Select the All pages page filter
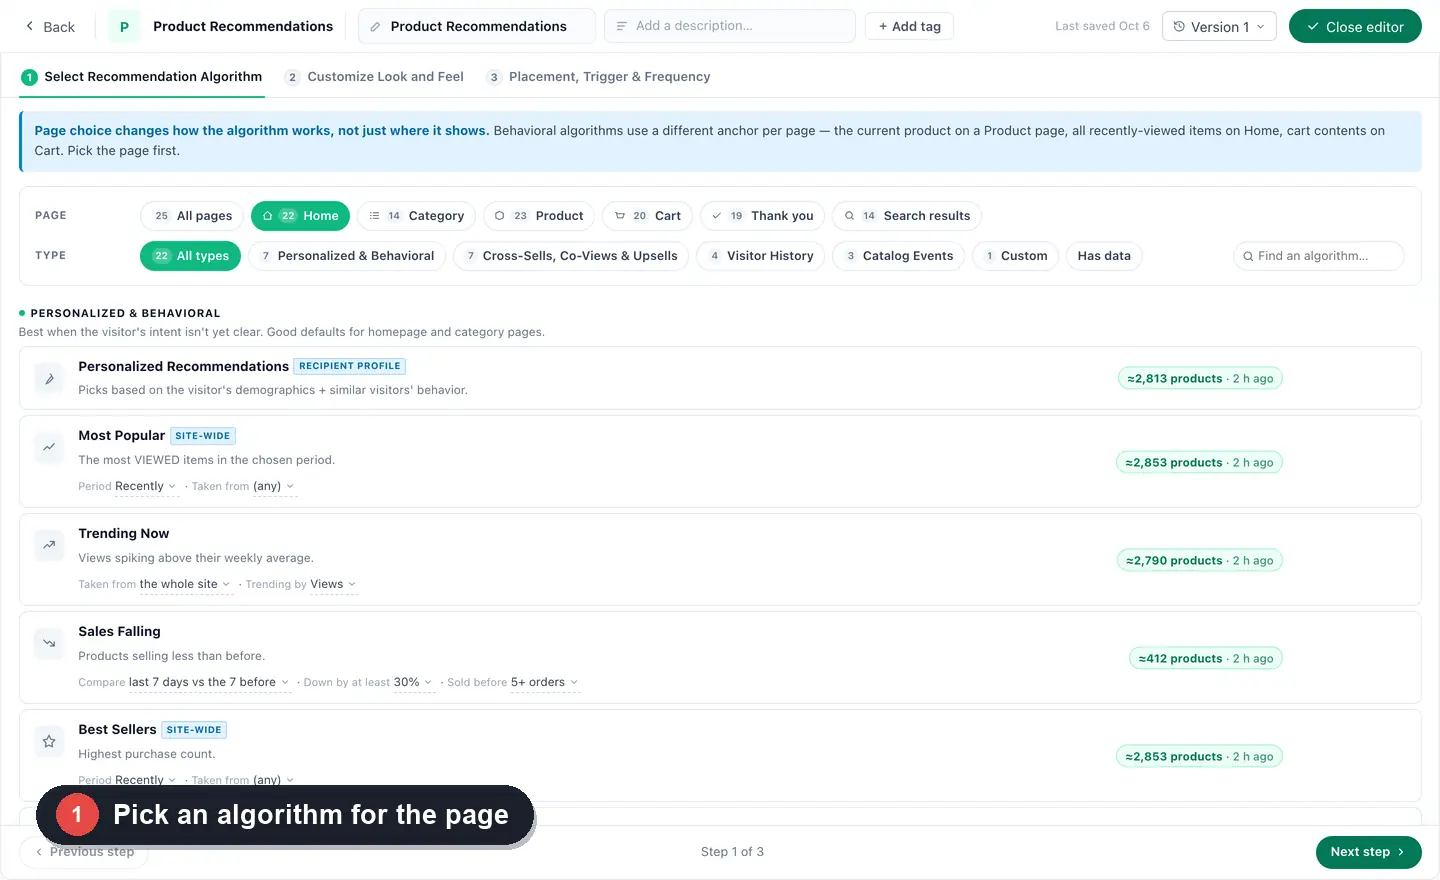 (x=192, y=216)
